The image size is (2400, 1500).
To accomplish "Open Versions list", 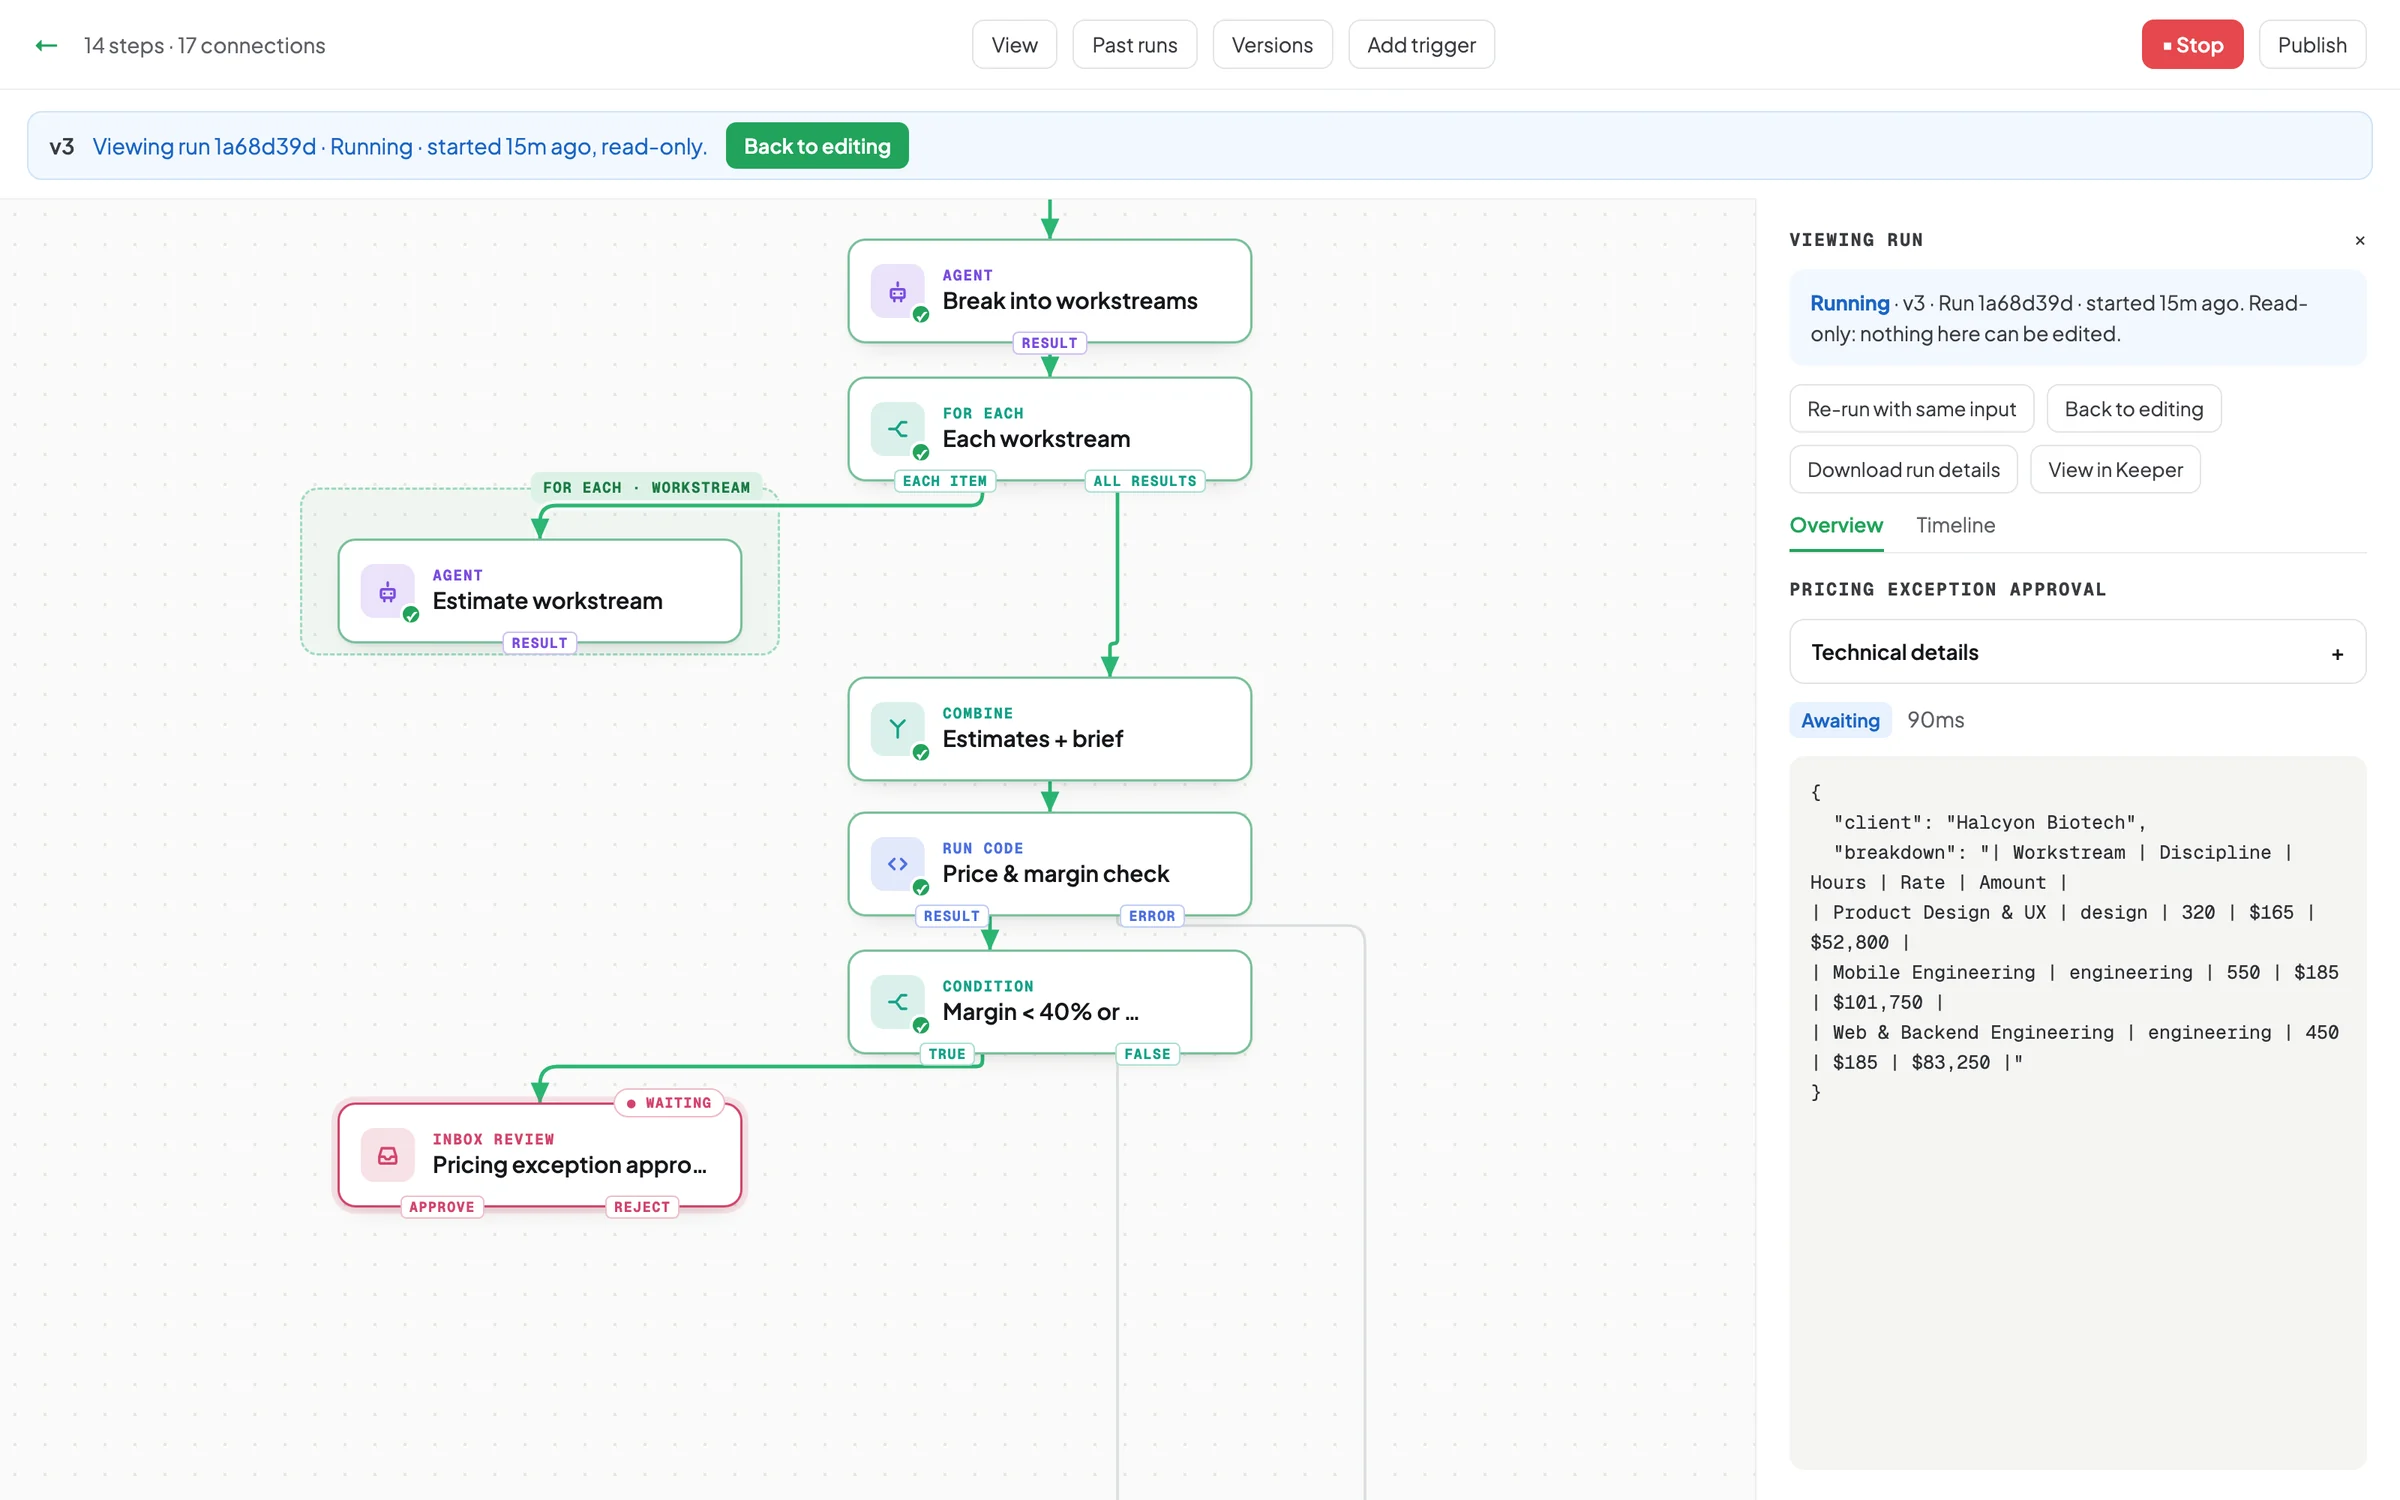I will tap(1272, 45).
